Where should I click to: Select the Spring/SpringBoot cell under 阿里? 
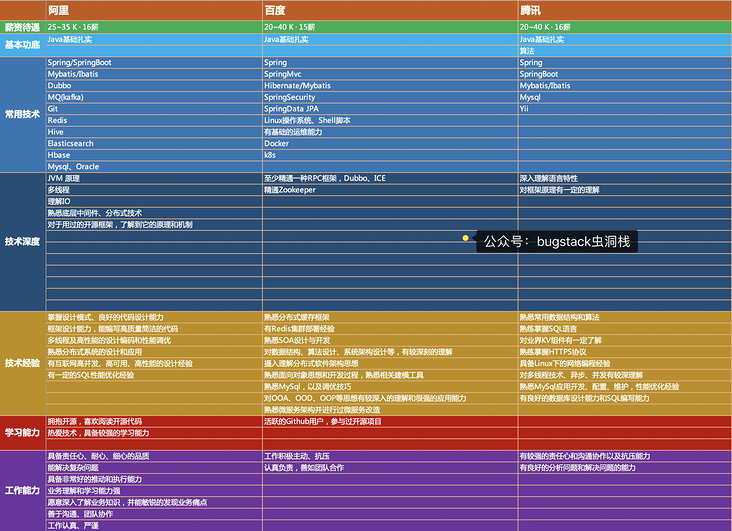[x=154, y=62]
